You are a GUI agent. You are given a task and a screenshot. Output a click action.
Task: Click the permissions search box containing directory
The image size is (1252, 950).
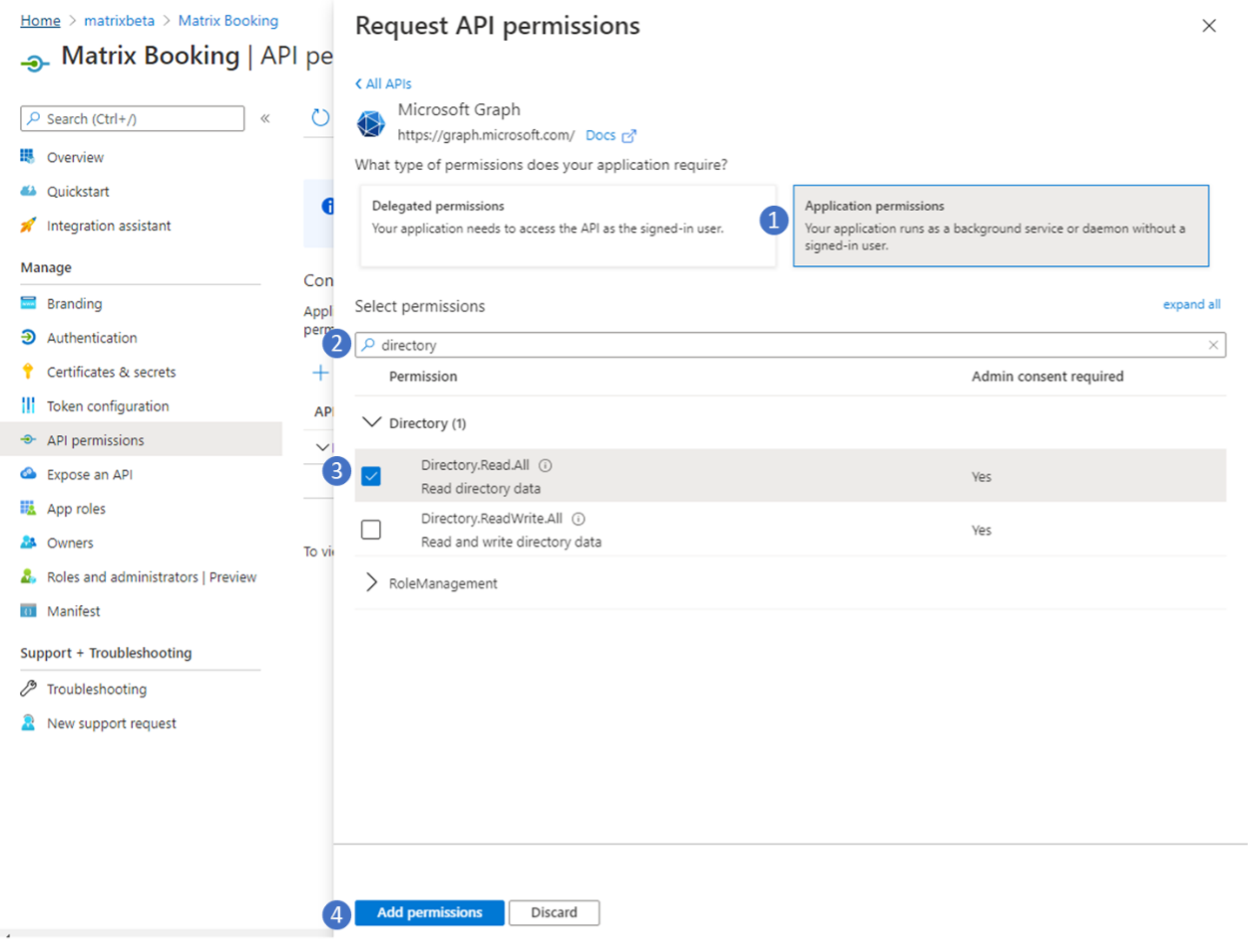coord(790,345)
